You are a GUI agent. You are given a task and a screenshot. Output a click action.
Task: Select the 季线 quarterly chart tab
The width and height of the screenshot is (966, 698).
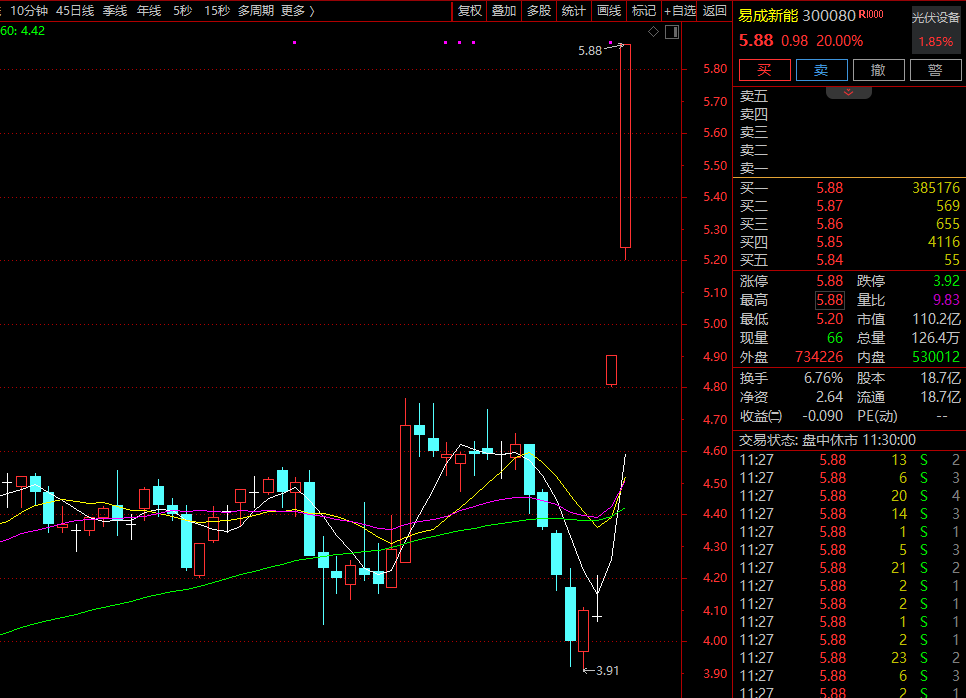tap(115, 10)
